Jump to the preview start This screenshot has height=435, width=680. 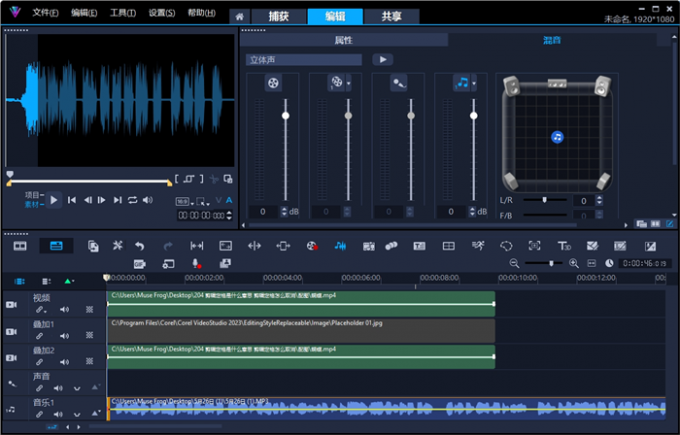pos(72,200)
